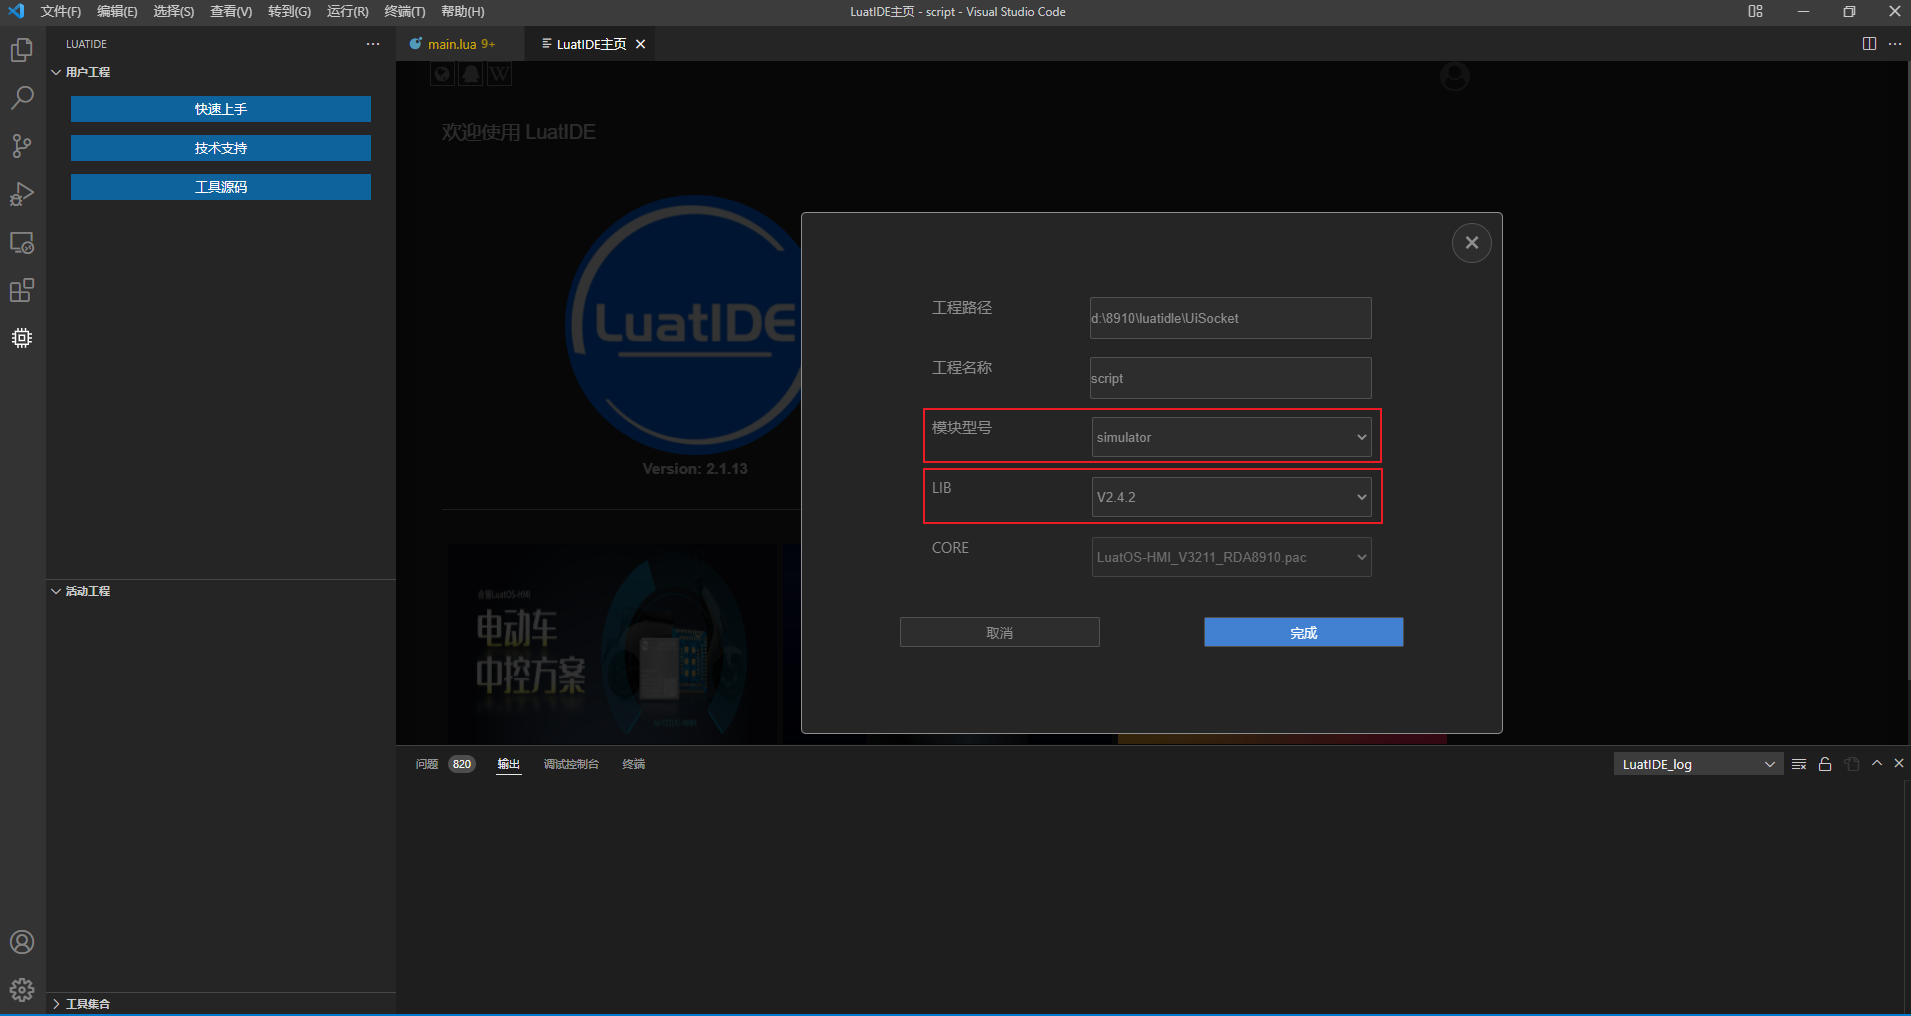Image resolution: width=1911 pixels, height=1016 pixels.
Task: Click the 820 problems count badge
Action: [x=462, y=764]
